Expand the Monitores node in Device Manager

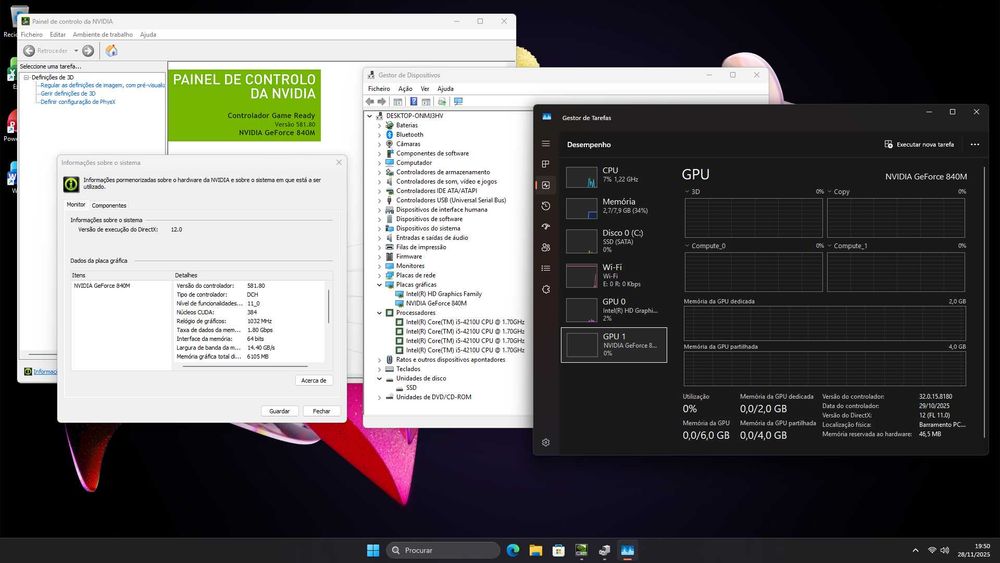tap(379, 266)
